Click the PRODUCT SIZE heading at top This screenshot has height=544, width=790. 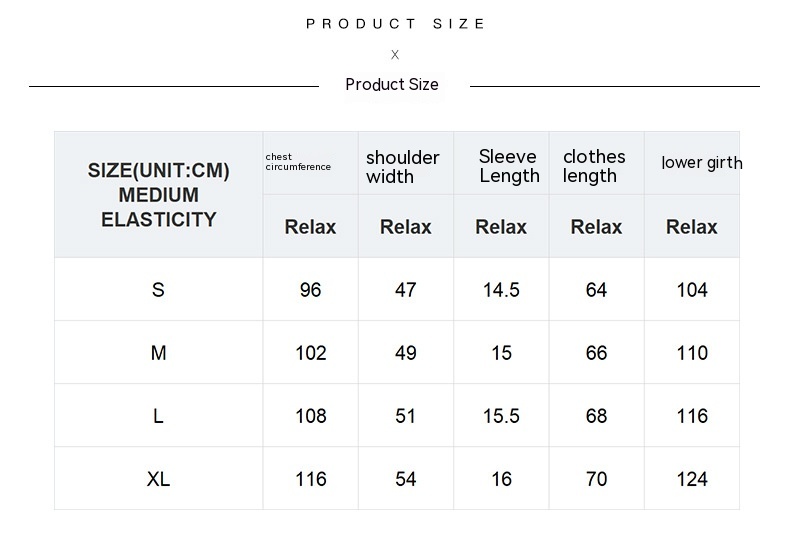395,24
